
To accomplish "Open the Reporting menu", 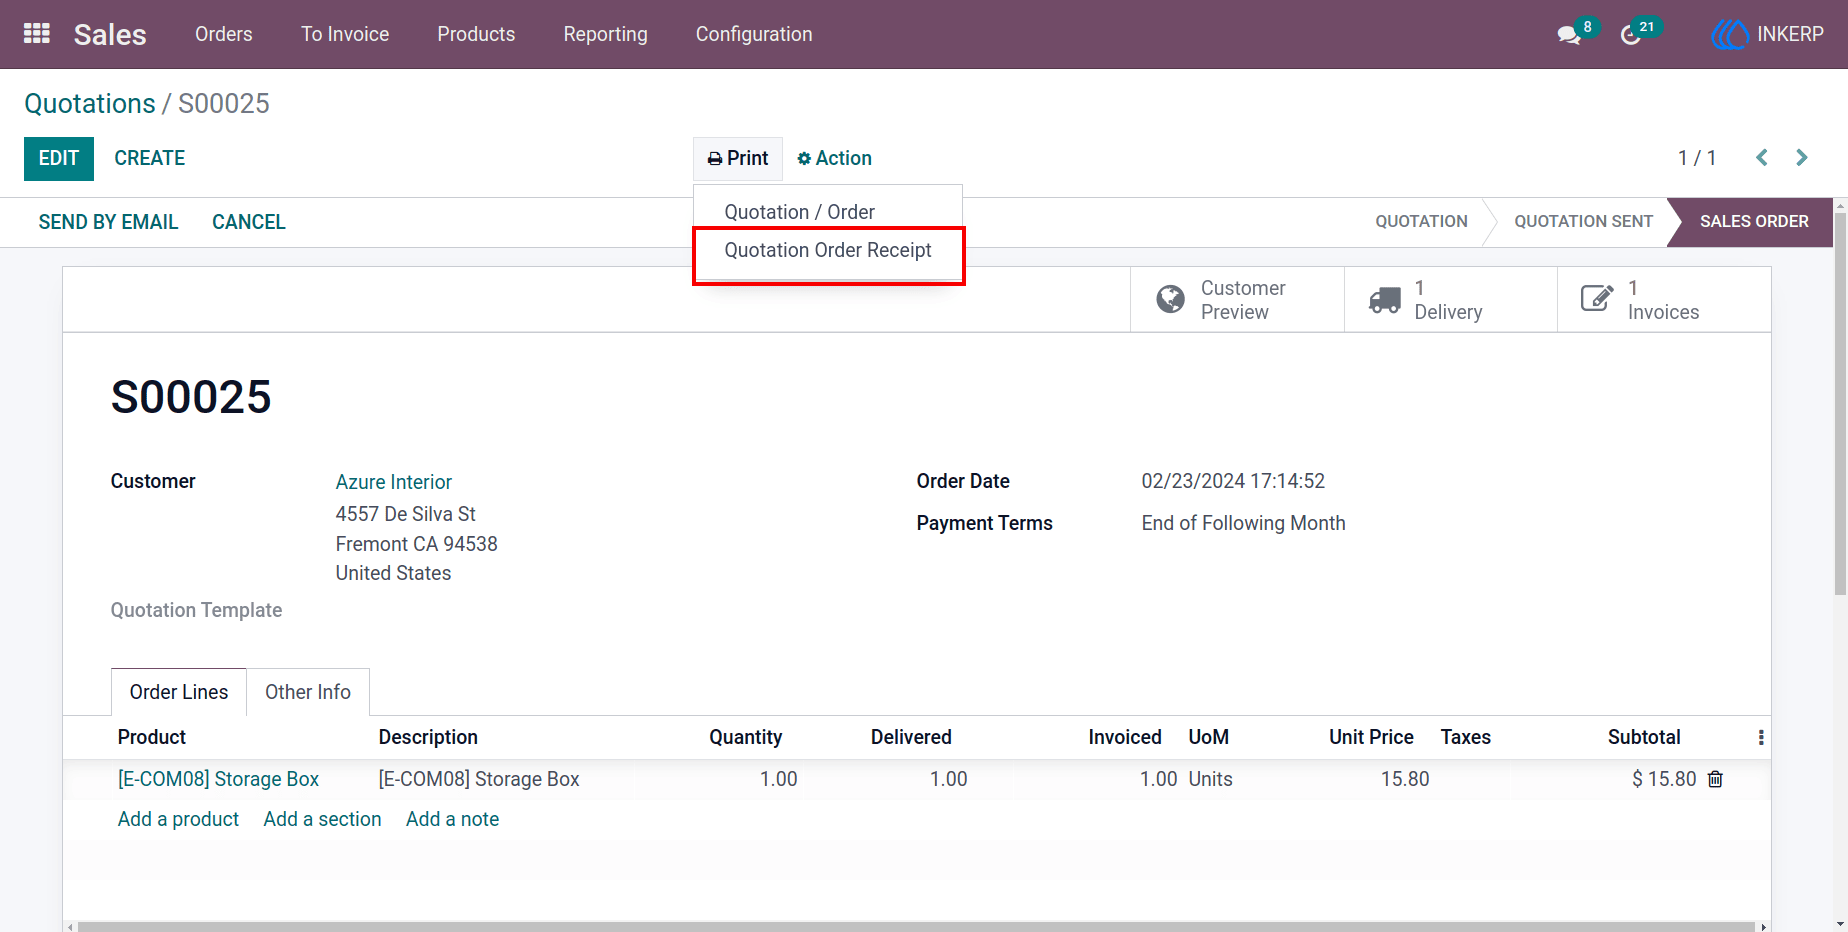I will click(606, 34).
